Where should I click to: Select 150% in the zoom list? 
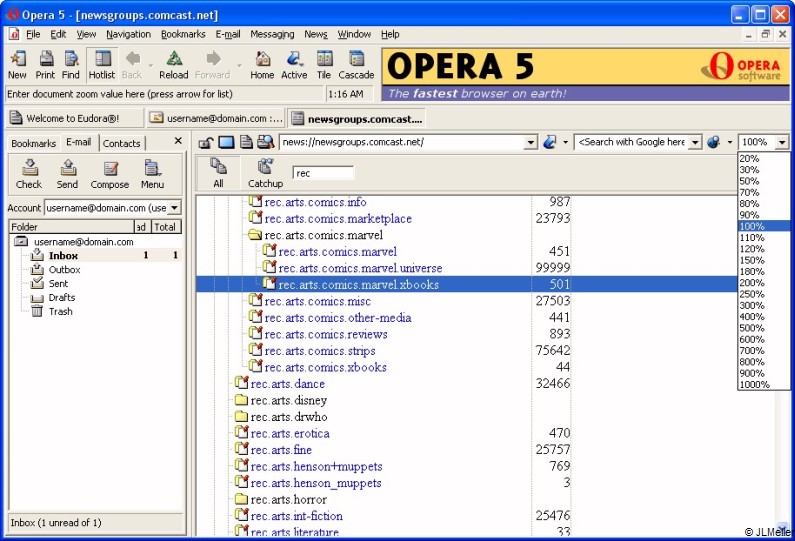pyautogui.click(x=764, y=260)
